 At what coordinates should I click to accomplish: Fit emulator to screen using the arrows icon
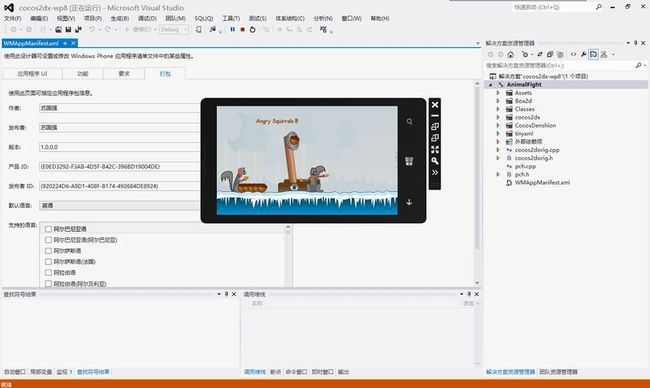click(434, 150)
